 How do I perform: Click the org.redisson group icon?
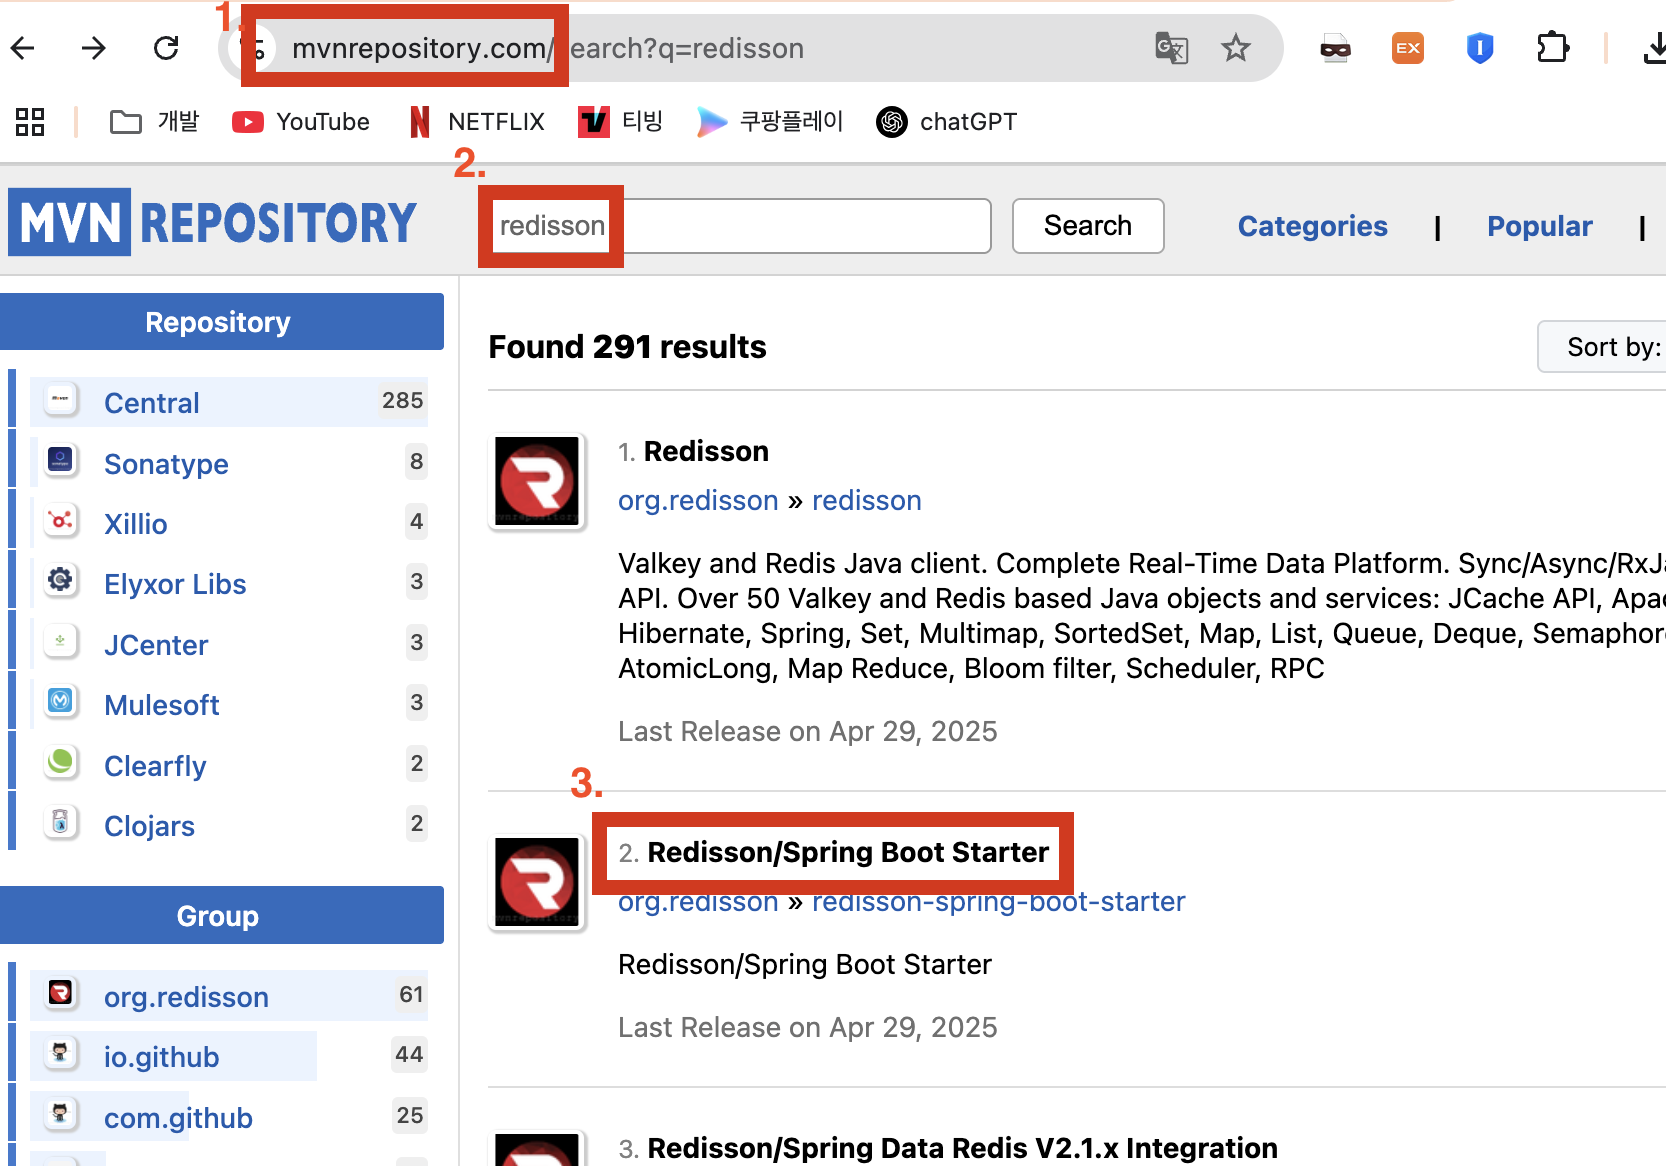click(x=61, y=994)
